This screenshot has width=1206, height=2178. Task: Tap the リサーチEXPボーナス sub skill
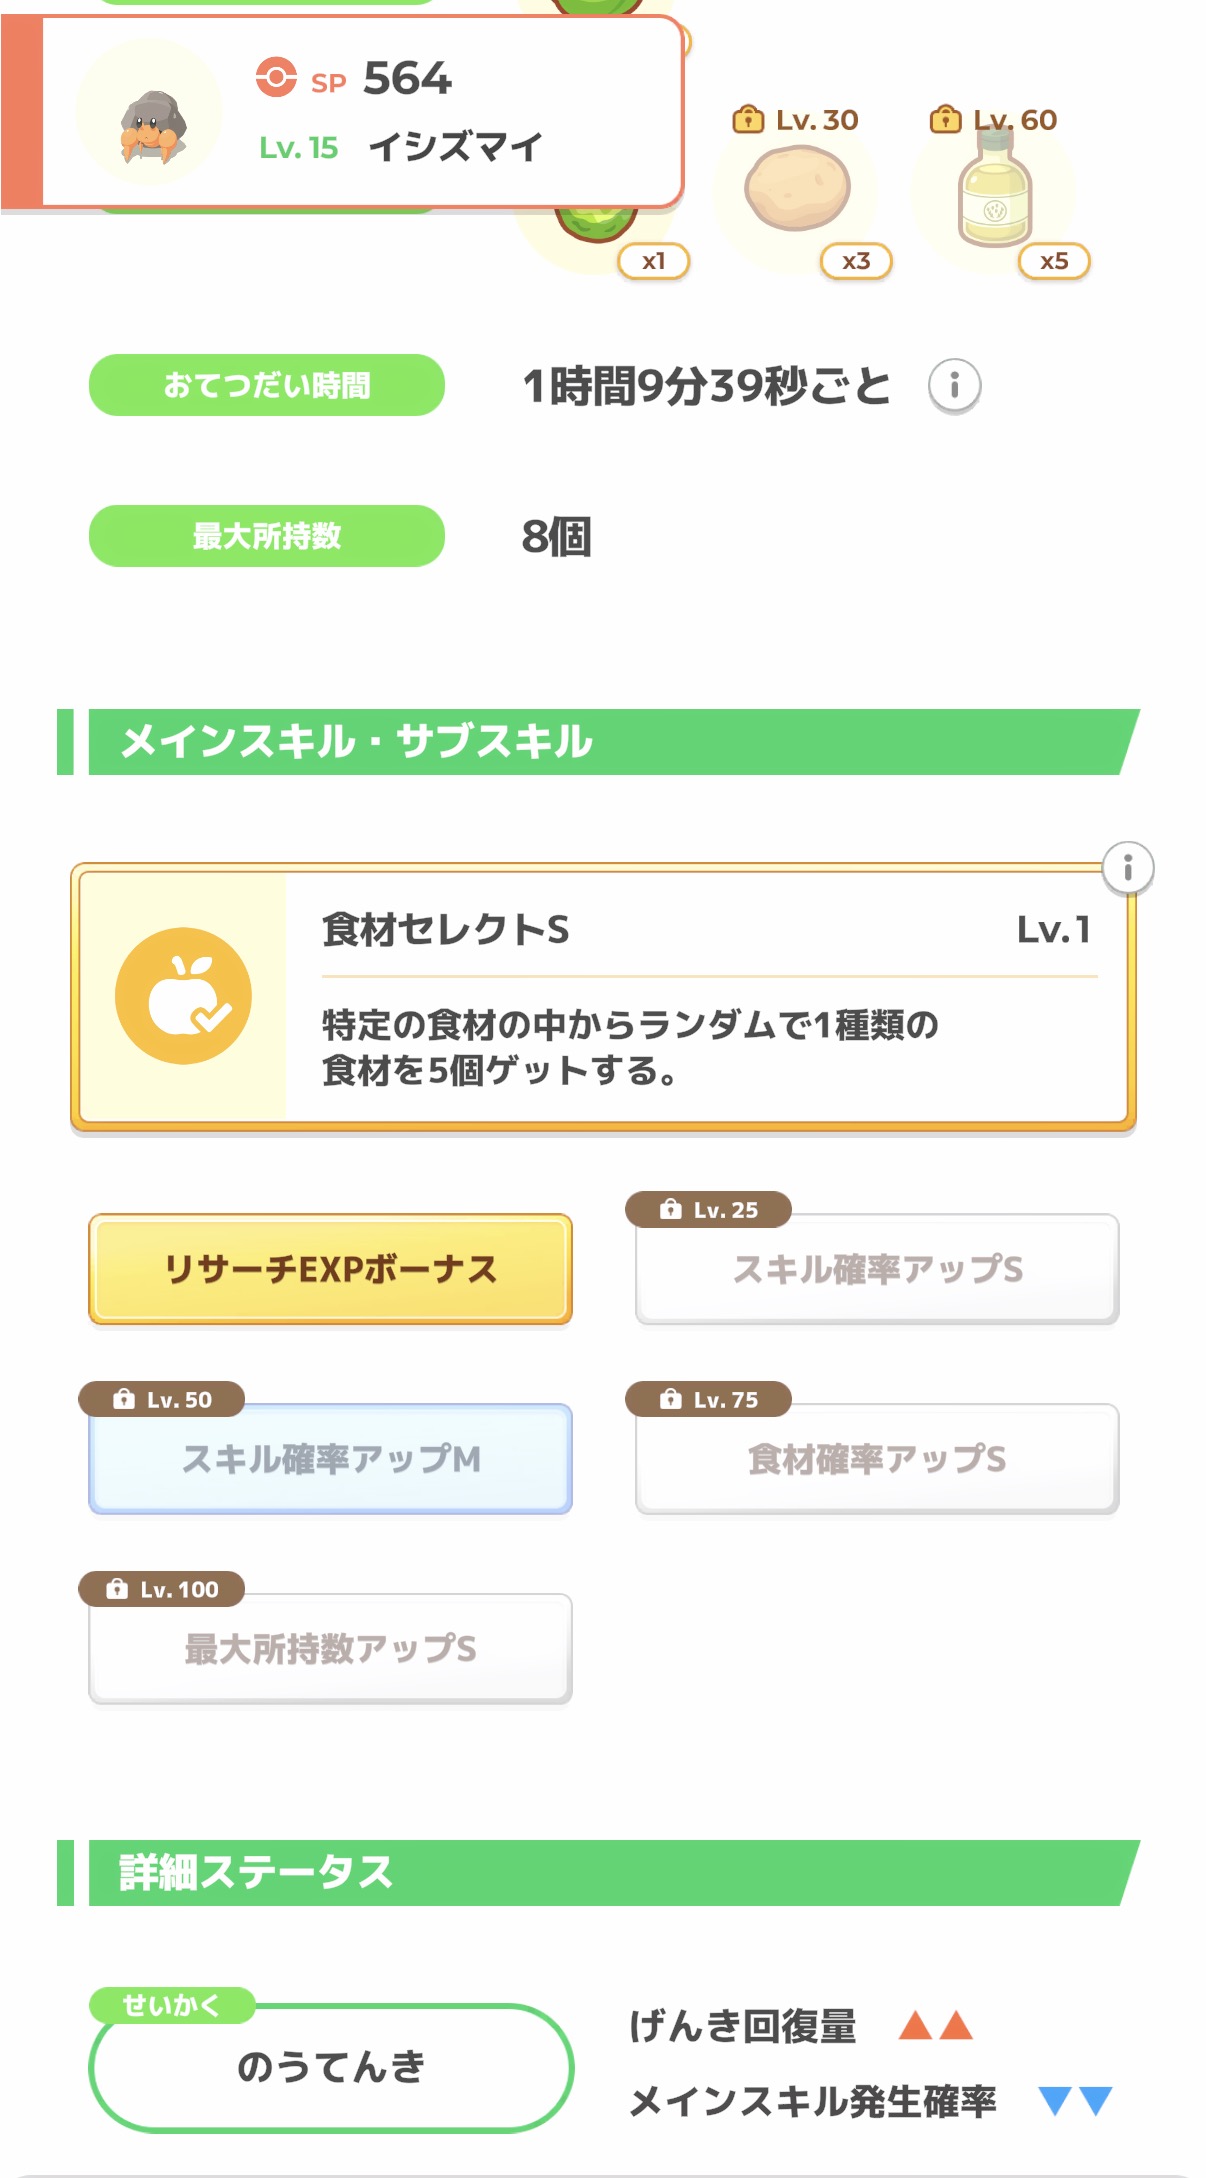click(330, 1269)
